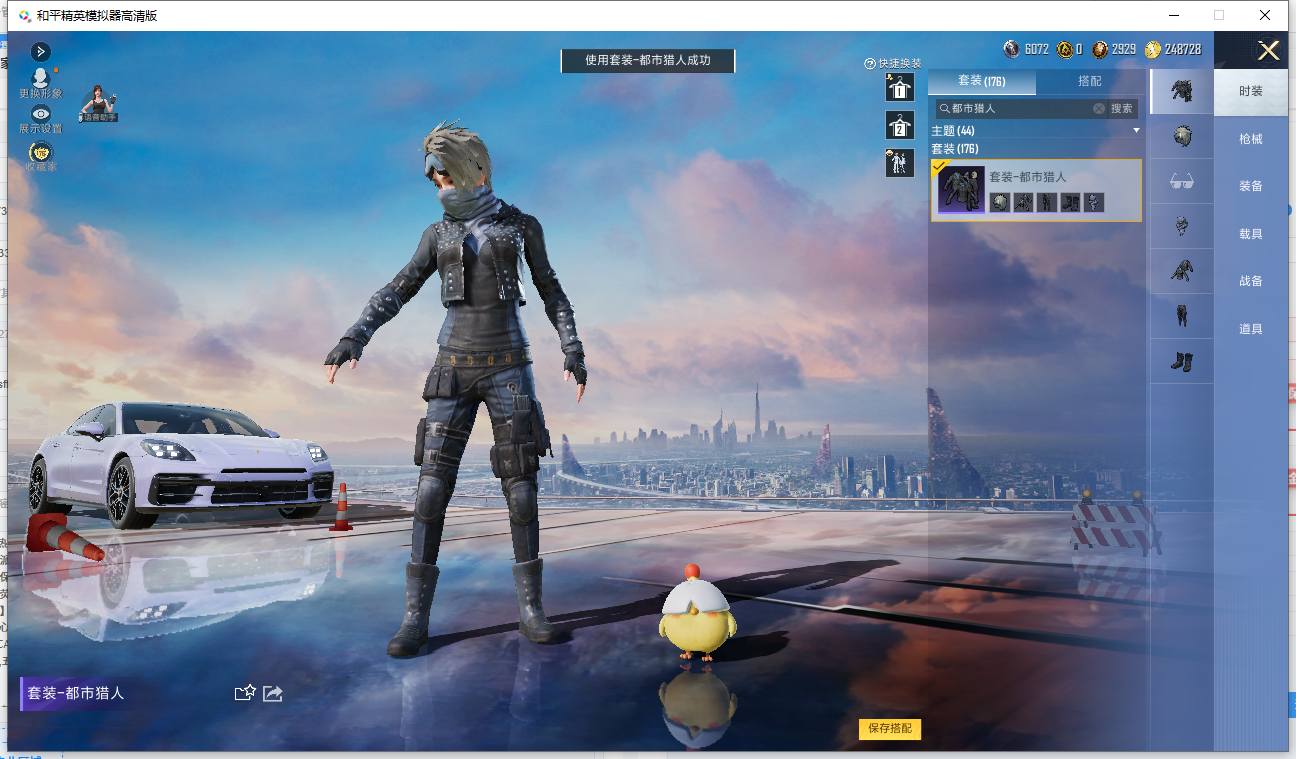
Task: Open the 战备 tab
Action: pos(1251,281)
